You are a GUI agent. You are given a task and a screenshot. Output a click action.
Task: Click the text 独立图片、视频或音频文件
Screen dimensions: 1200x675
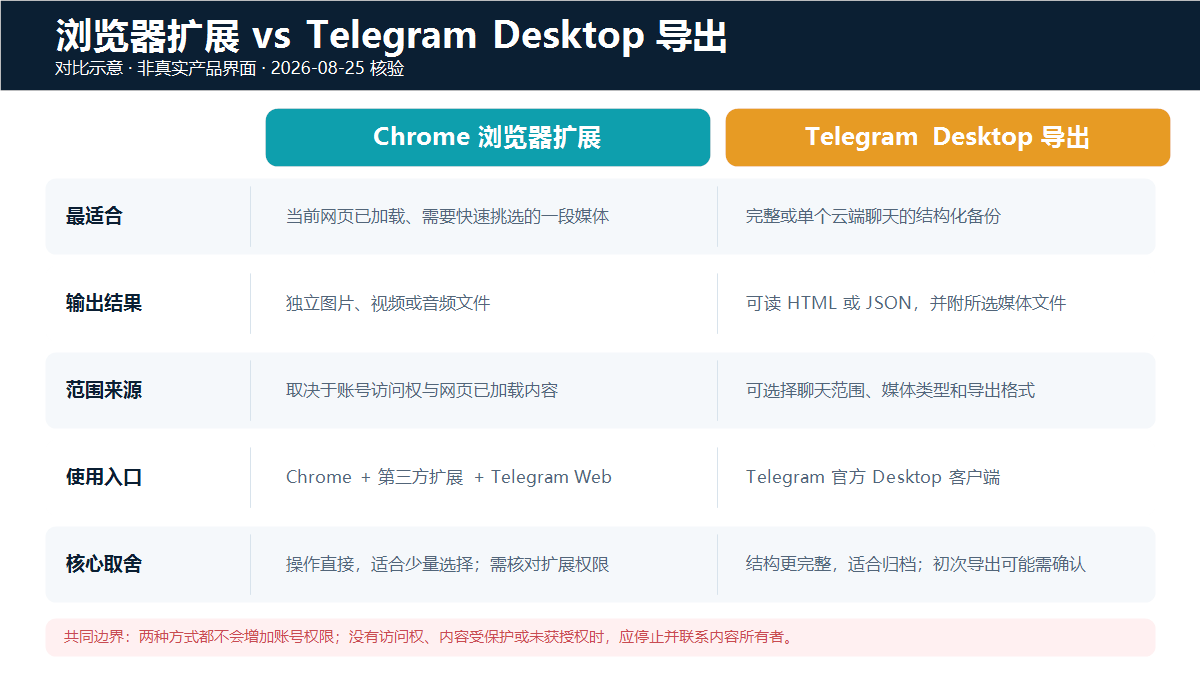(x=388, y=303)
